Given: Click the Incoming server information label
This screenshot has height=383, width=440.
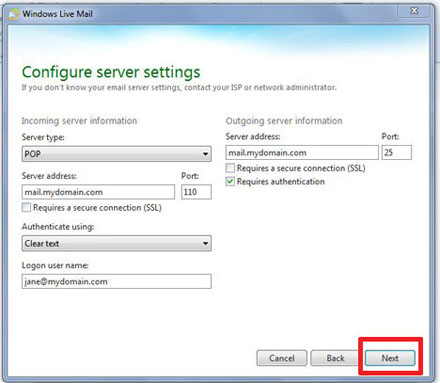Looking at the screenshot, I should coord(79,121).
